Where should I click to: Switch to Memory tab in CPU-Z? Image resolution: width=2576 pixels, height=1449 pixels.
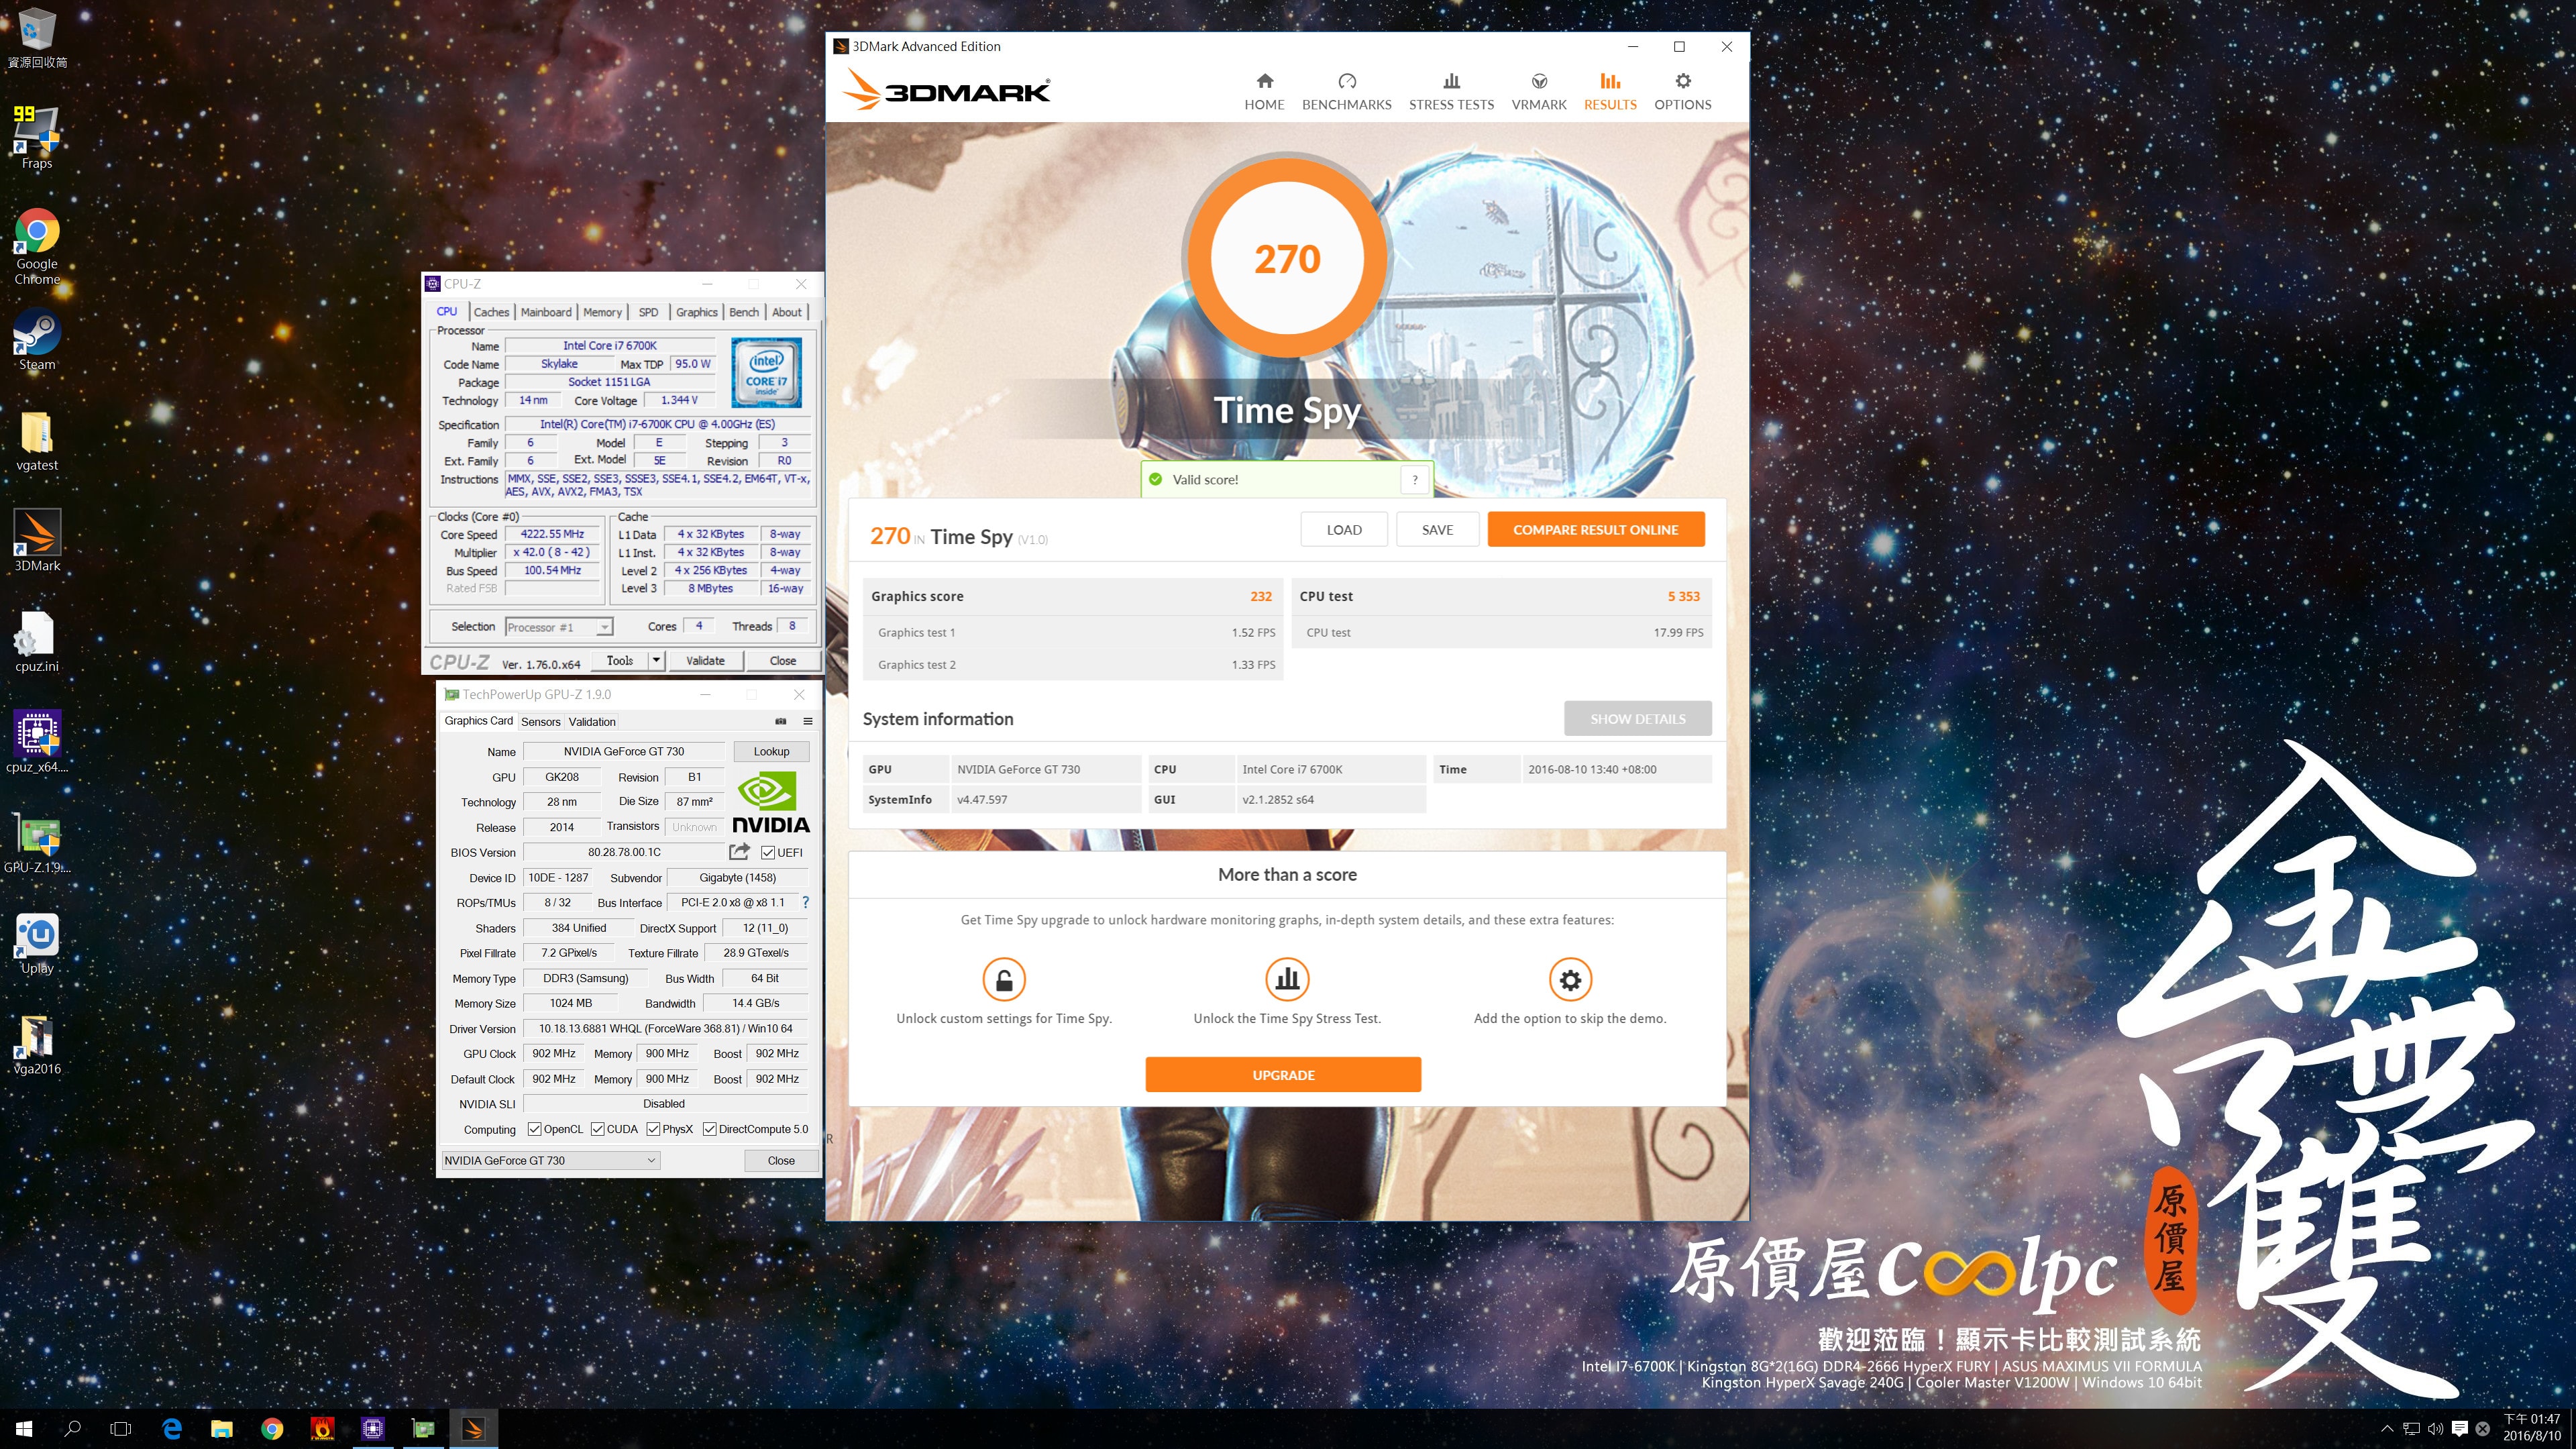click(602, 312)
